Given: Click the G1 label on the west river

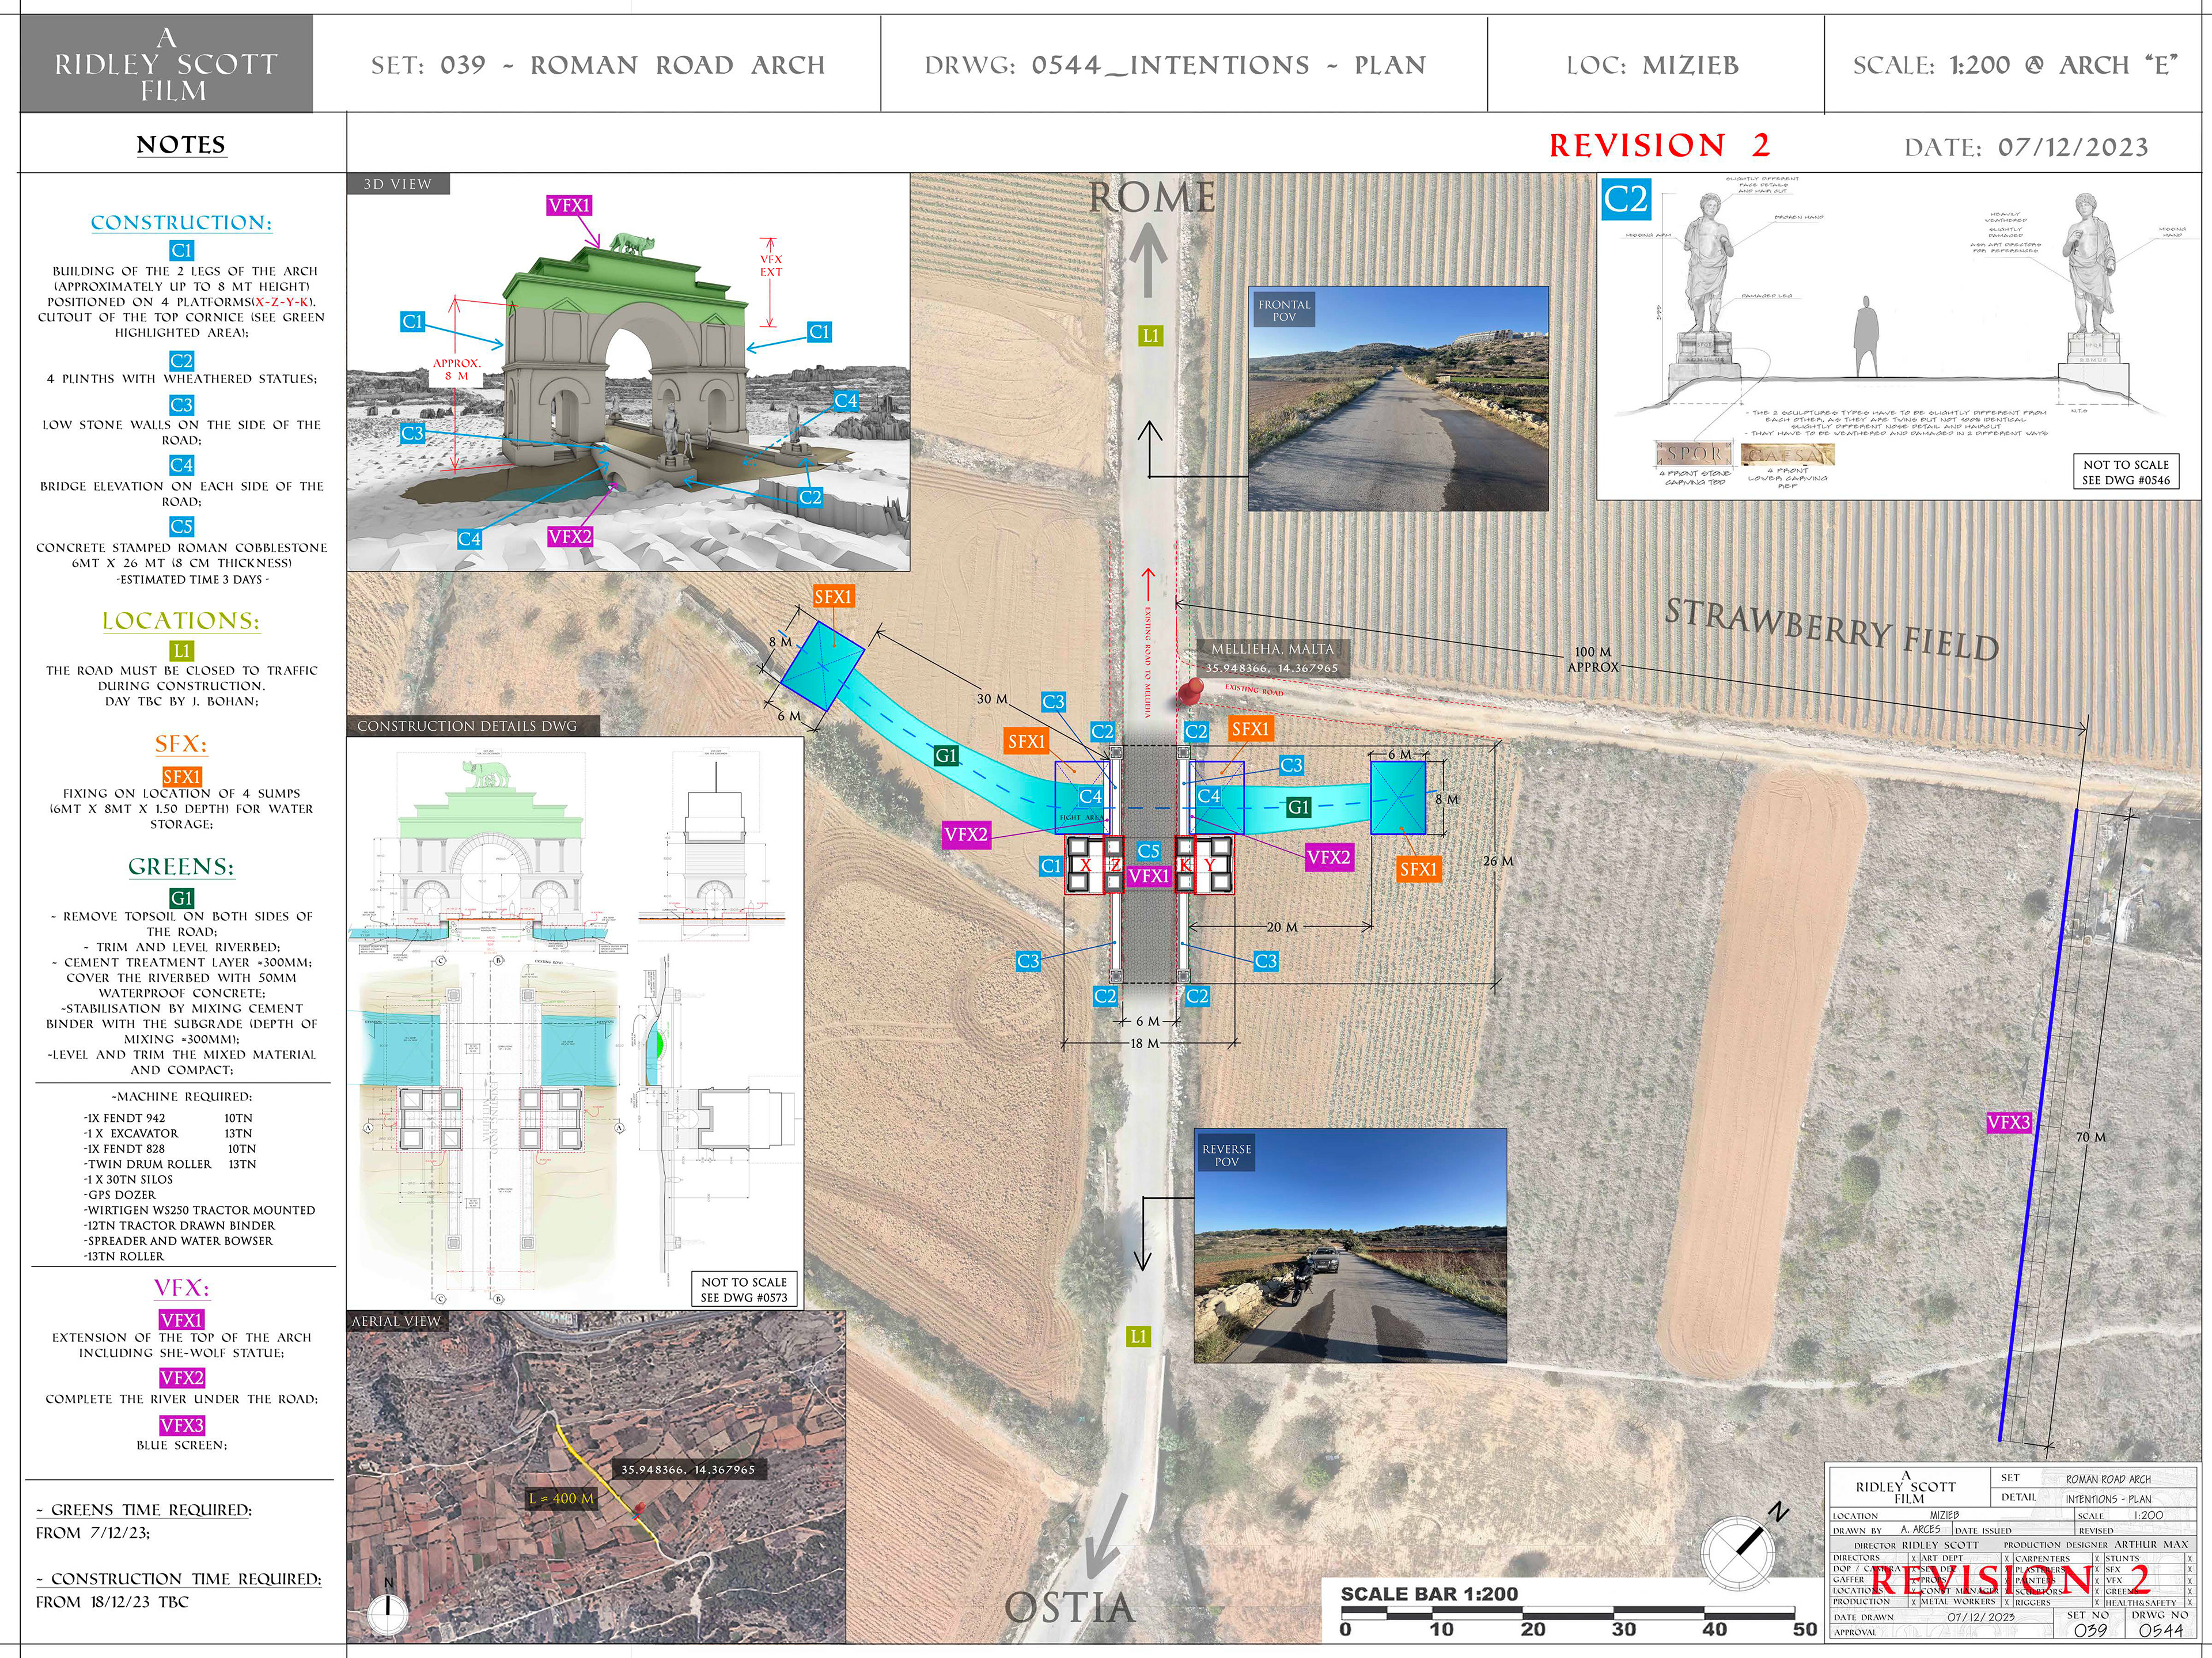Looking at the screenshot, I should pos(946,756).
